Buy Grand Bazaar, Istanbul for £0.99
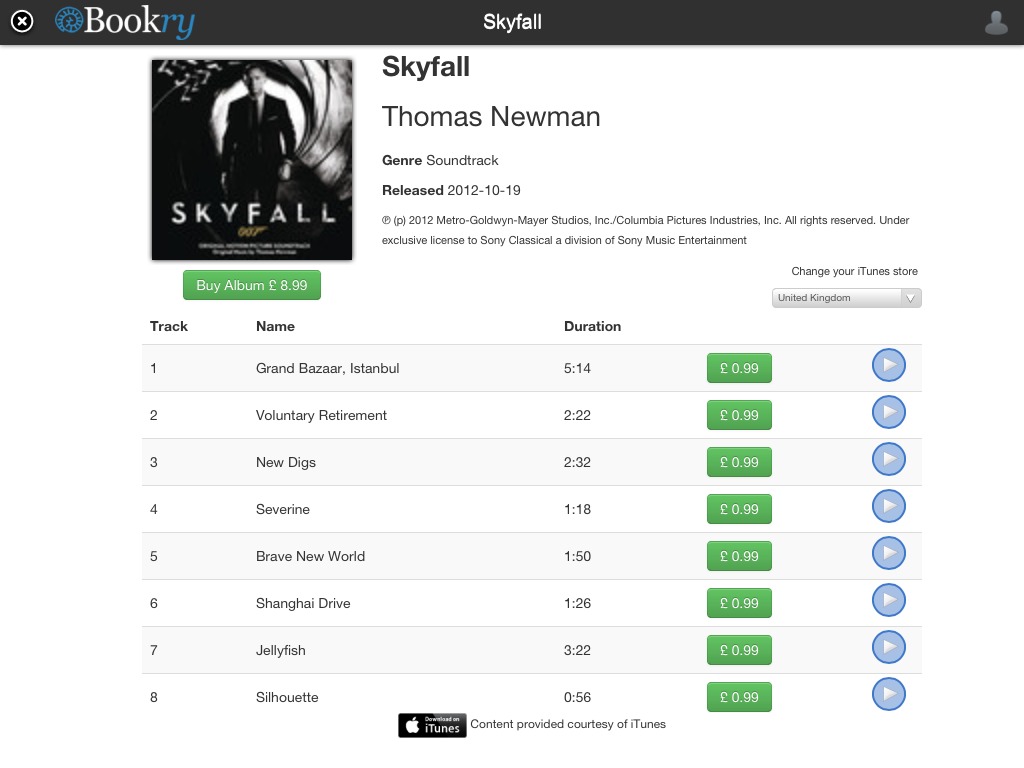The image size is (1024, 768). (x=739, y=368)
